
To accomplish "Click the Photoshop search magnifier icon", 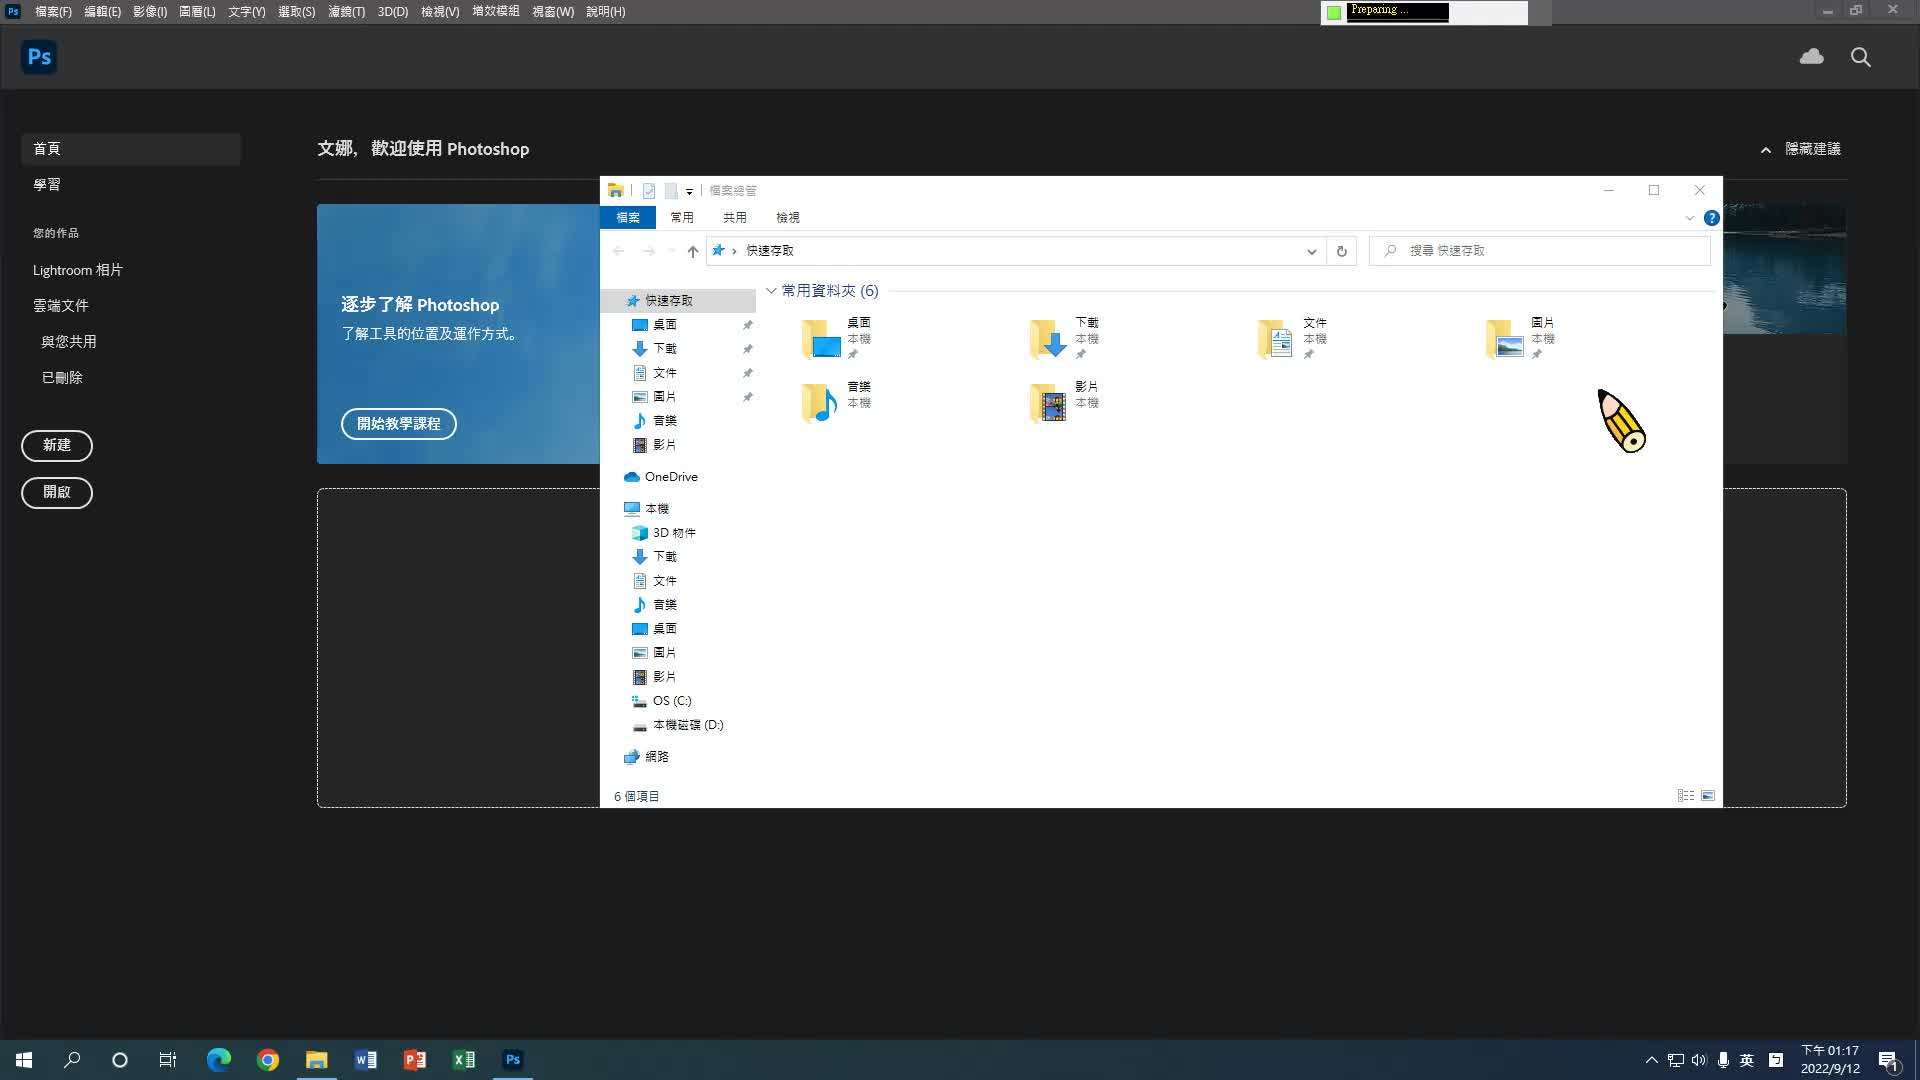I will (1861, 57).
